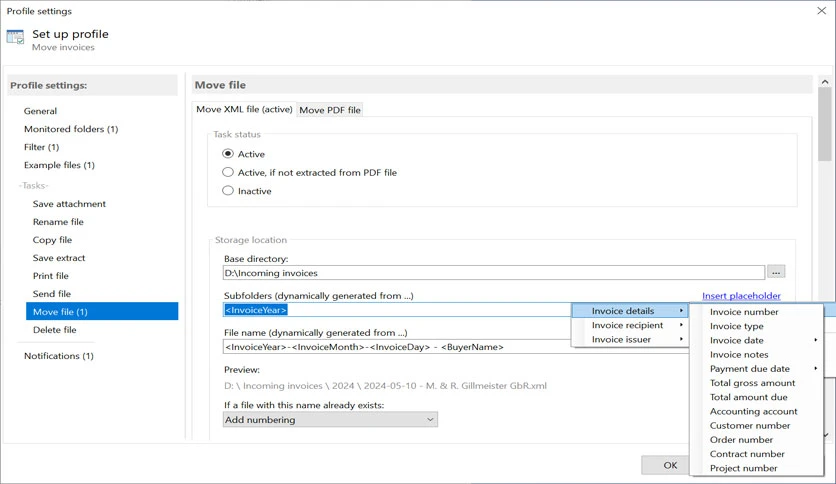This screenshot has height=484, width=836.
Task: Choose Invoice notes placeholder
Action: (x=757, y=354)
